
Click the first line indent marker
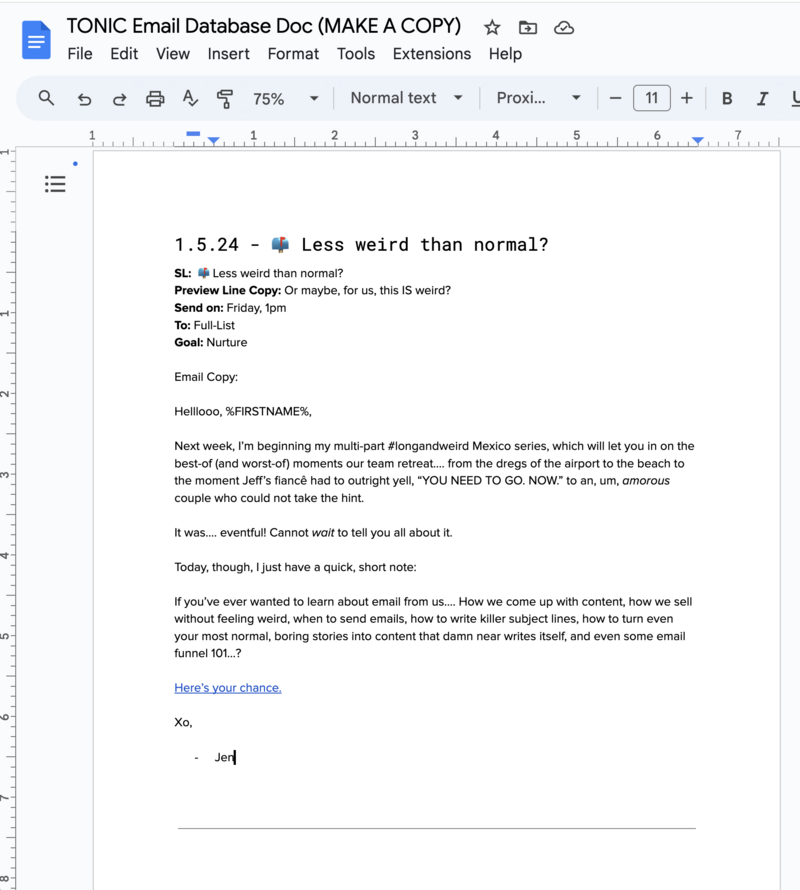click(193, 134)
